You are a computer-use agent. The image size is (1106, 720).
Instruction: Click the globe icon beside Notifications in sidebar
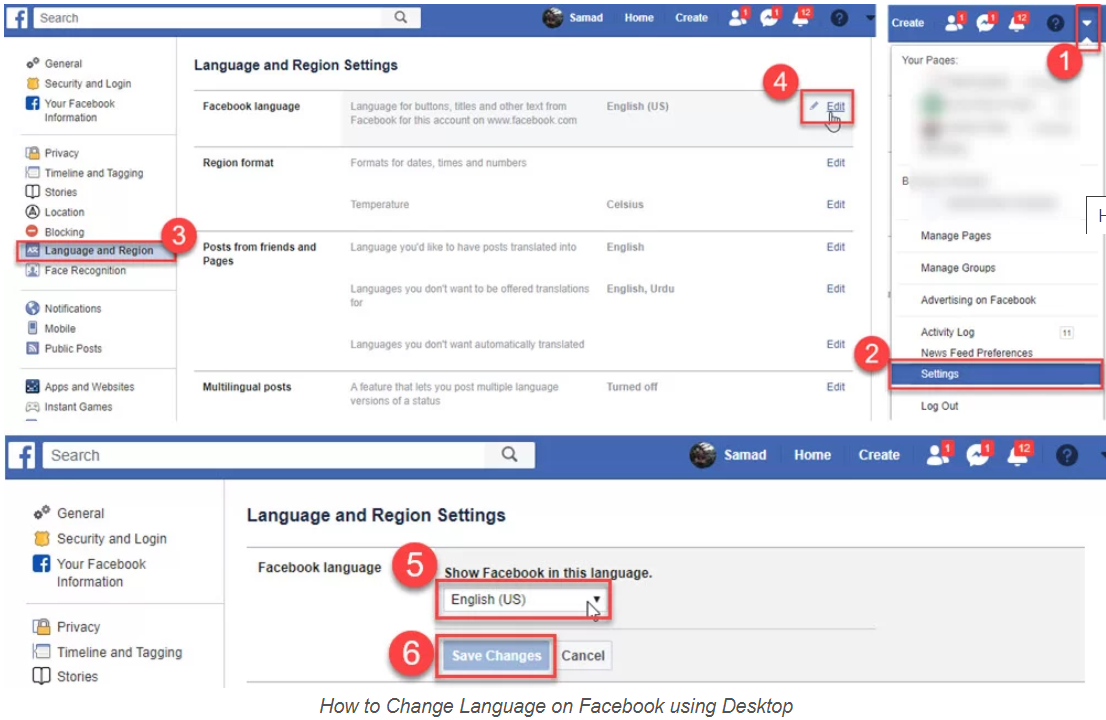pos(32,308)
